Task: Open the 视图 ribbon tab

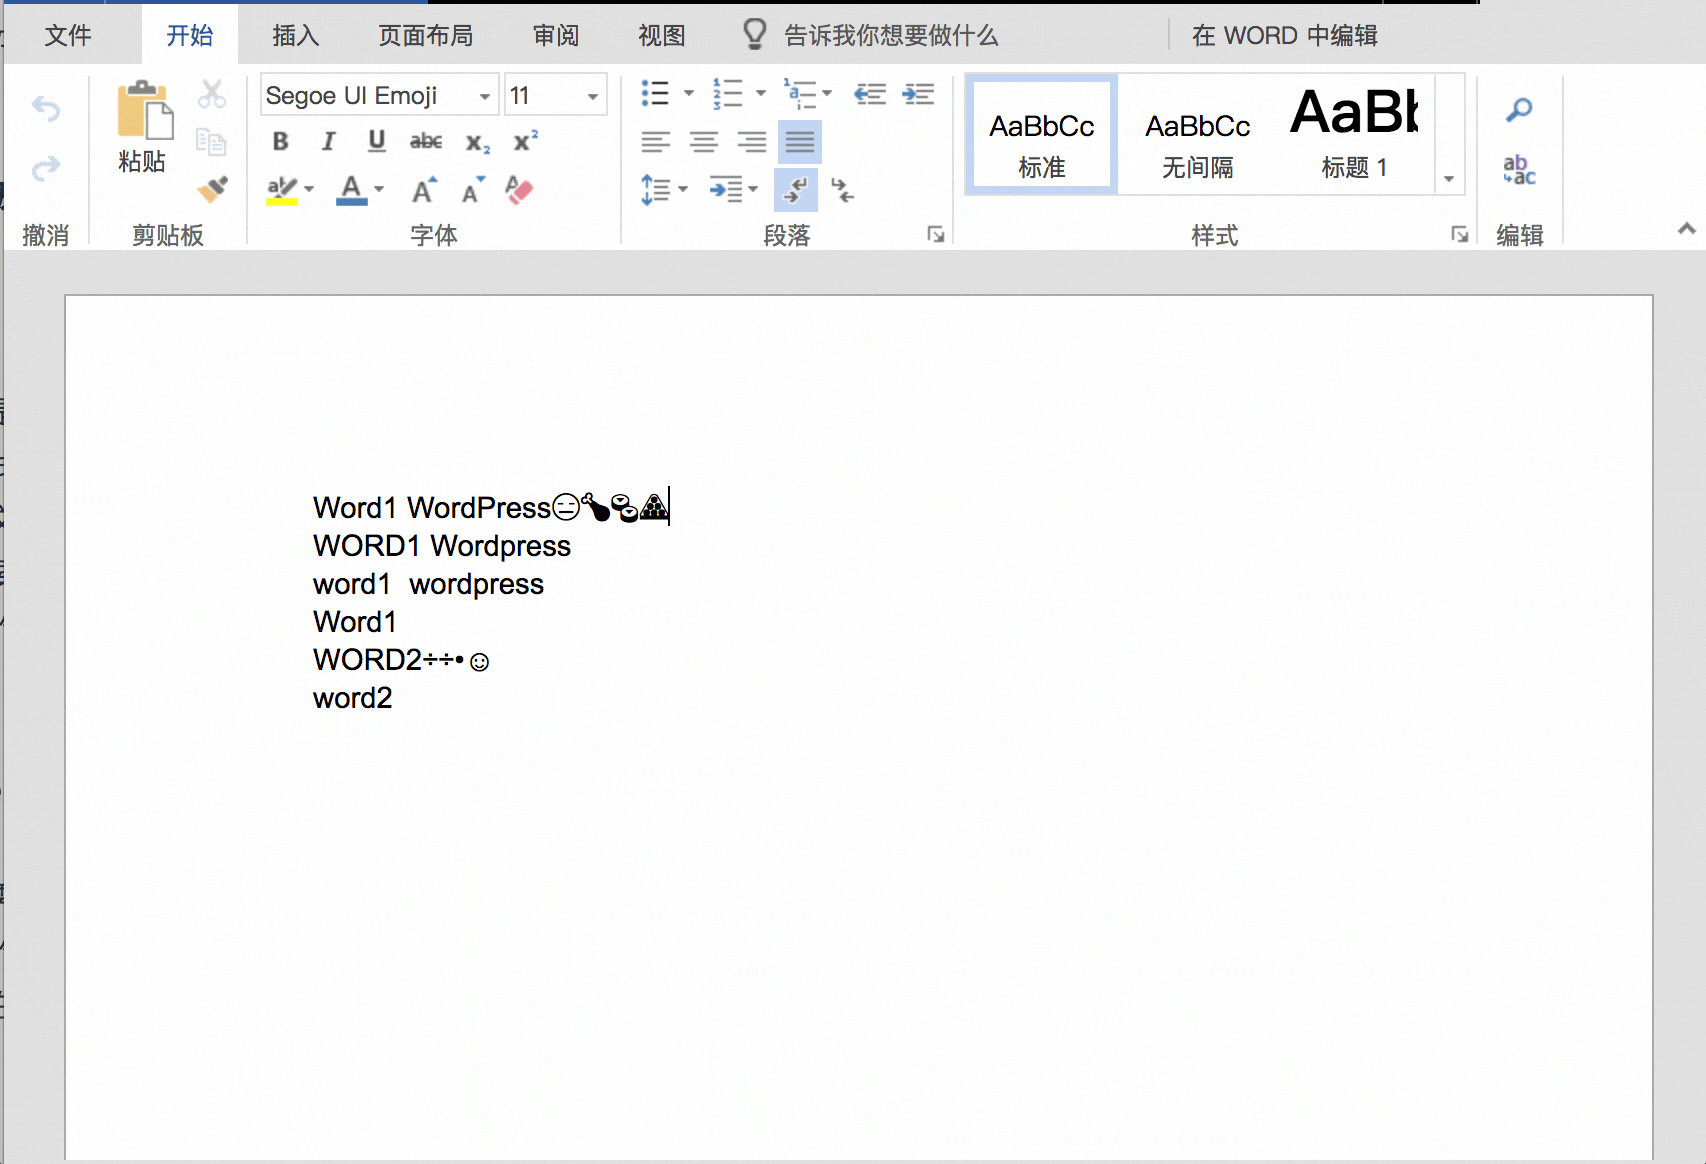Action: coord(661,35)
